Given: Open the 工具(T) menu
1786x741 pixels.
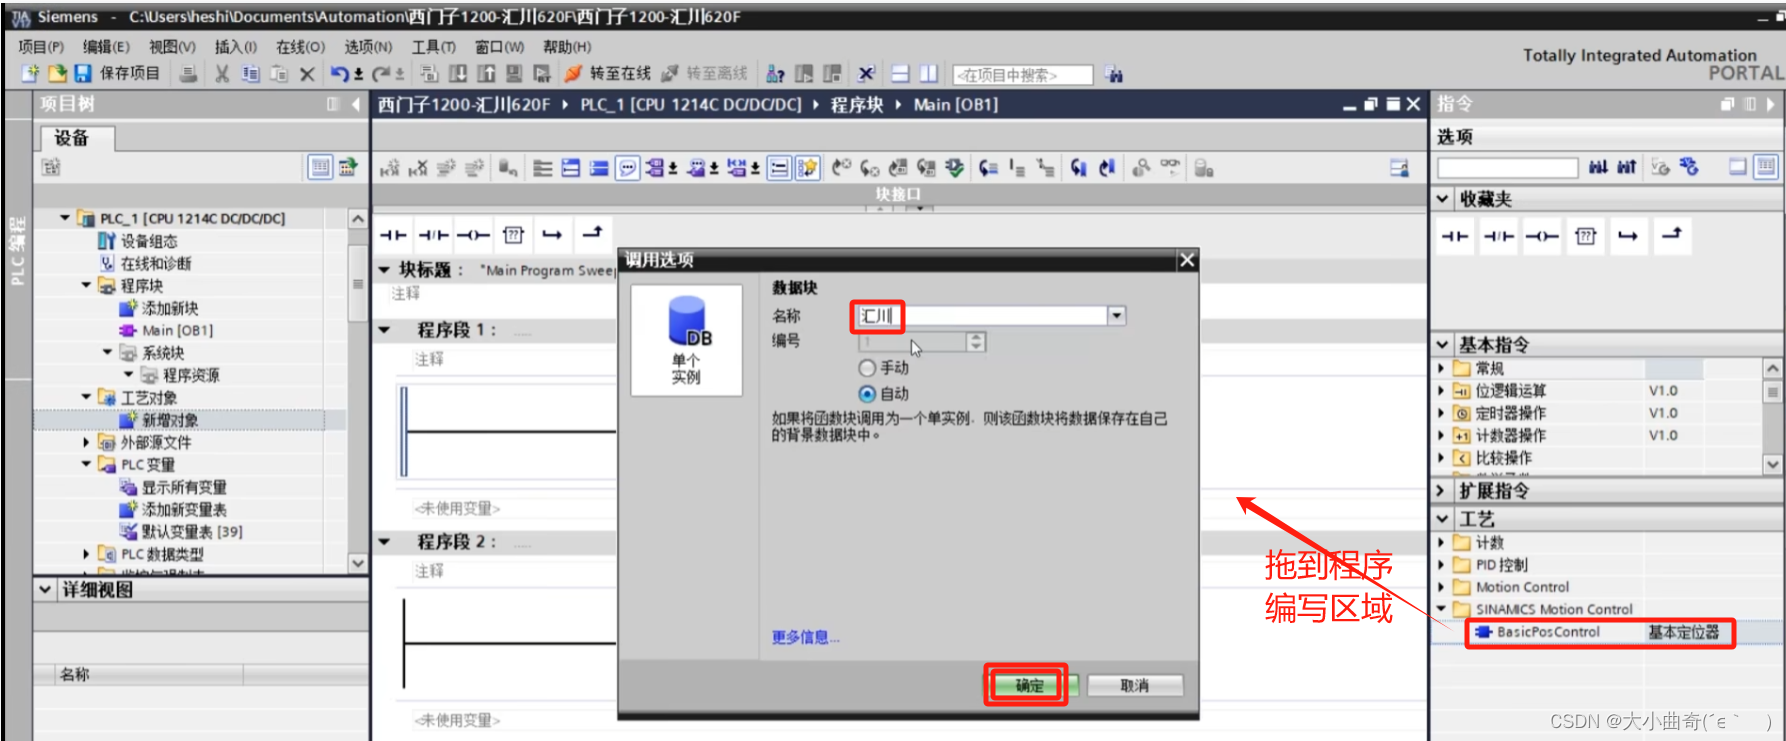Looking at the screenshot, I should pos(434,46).
